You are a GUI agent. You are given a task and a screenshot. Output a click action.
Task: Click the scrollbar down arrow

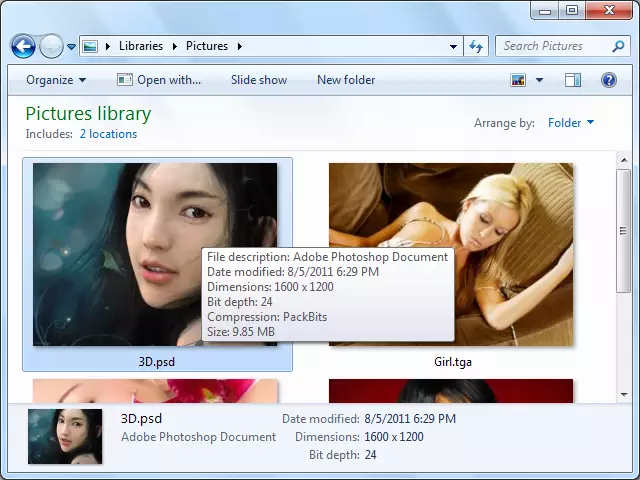(624, 394)
